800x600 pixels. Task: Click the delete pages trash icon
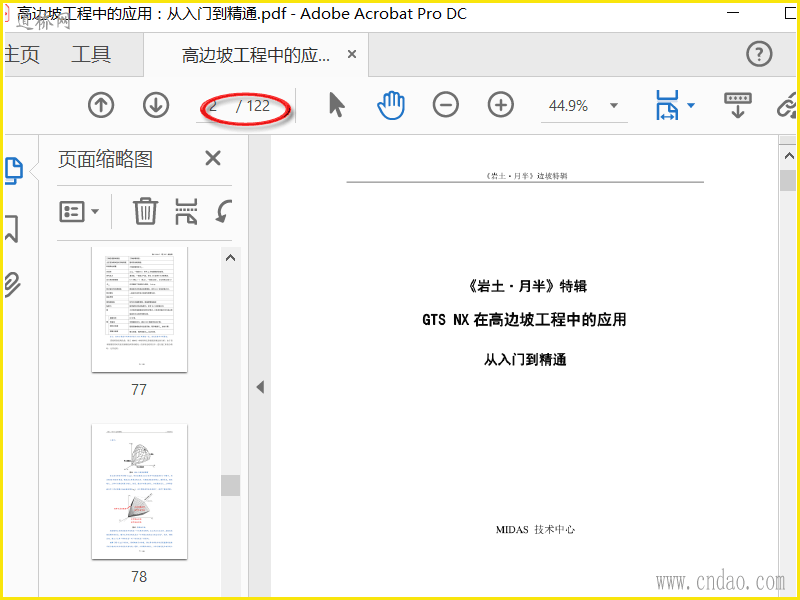tap(145, 211)
